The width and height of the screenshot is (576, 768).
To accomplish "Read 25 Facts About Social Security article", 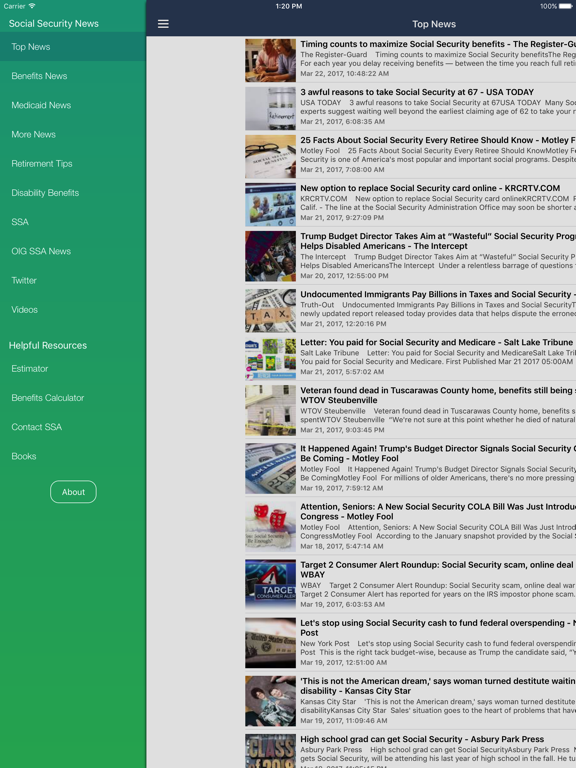I will tap(410, 156).
